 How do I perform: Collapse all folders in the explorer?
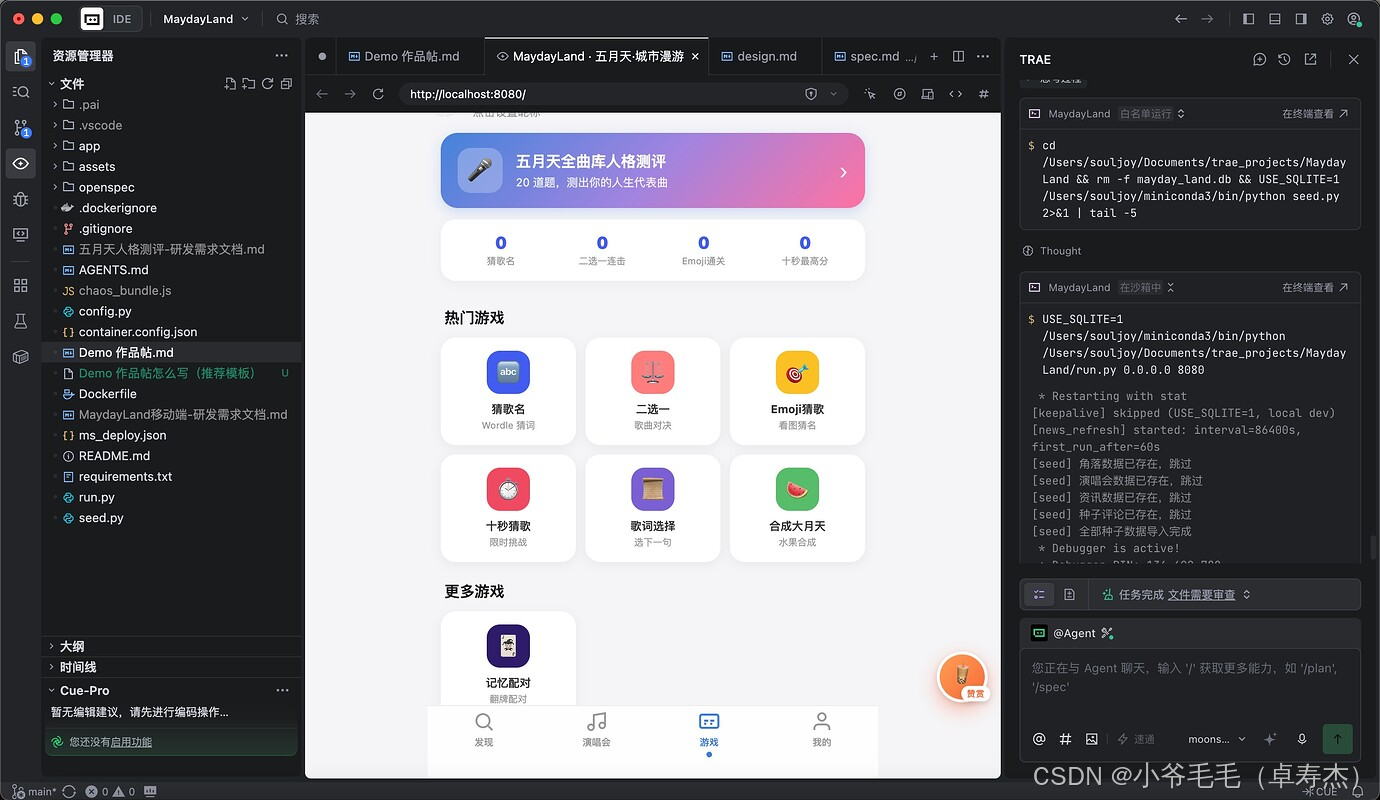pos(287,84)
